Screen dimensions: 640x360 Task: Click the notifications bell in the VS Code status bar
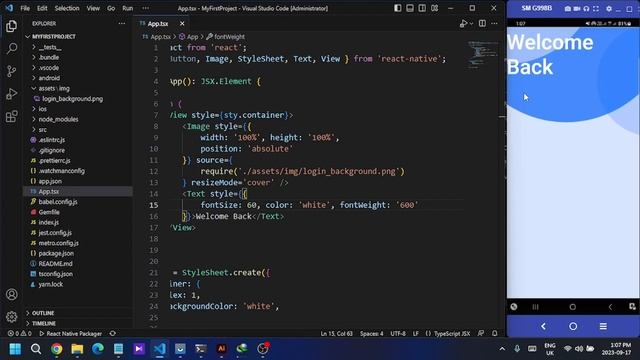tap(495, 333)
